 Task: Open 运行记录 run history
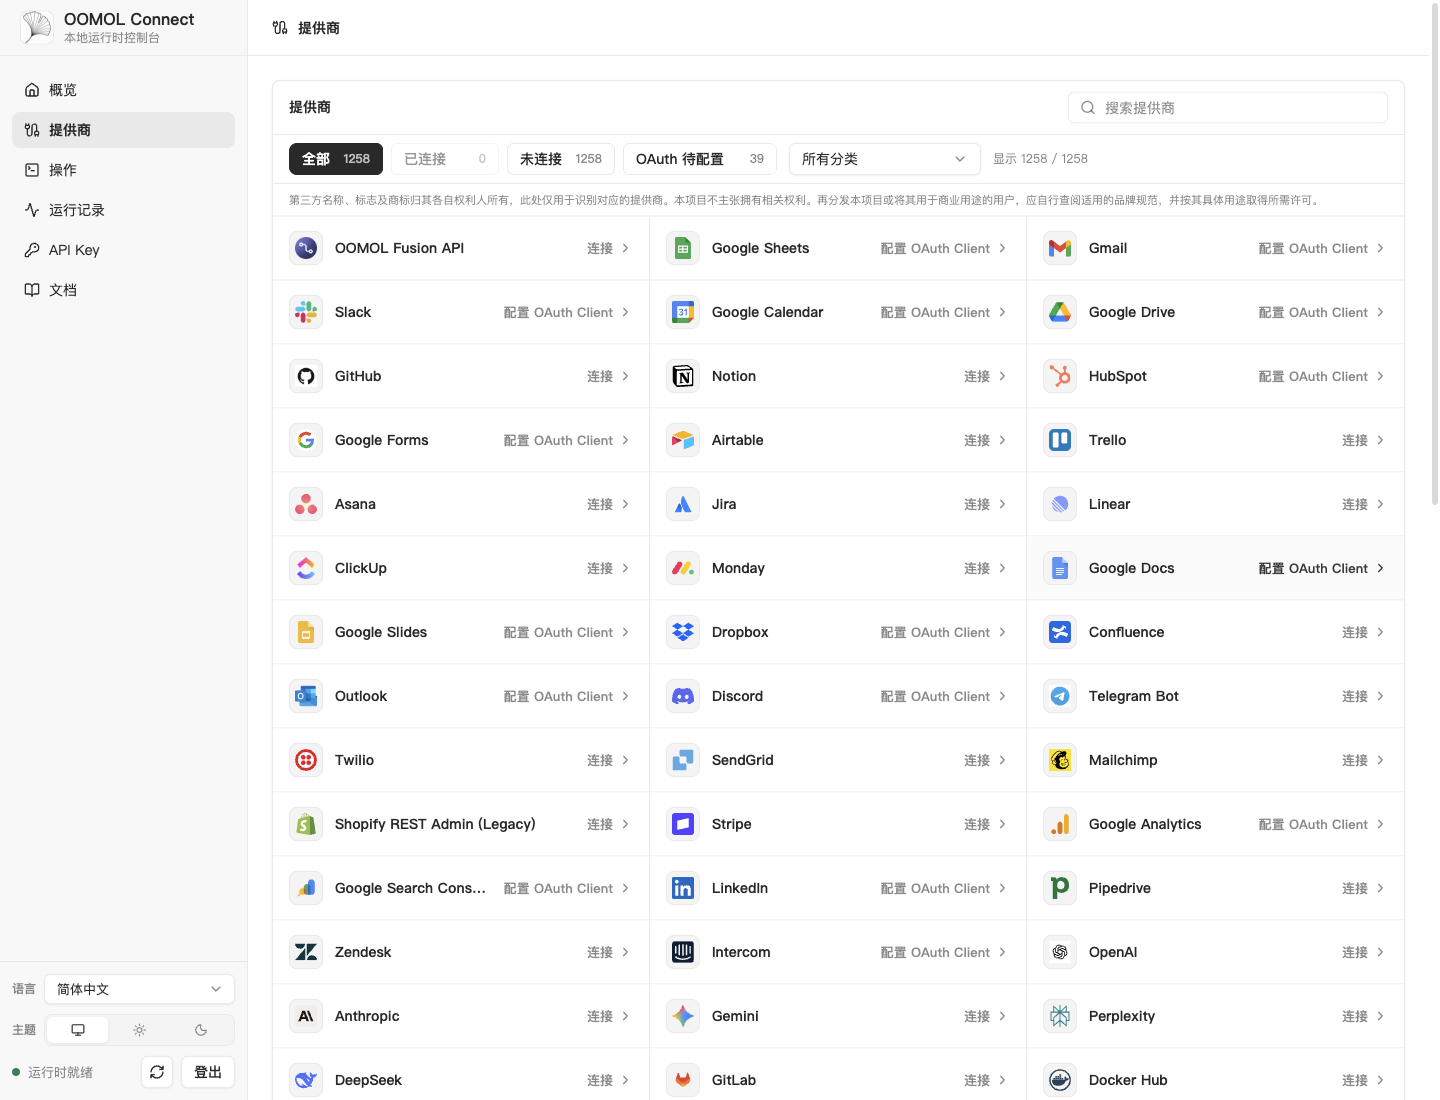123,210
